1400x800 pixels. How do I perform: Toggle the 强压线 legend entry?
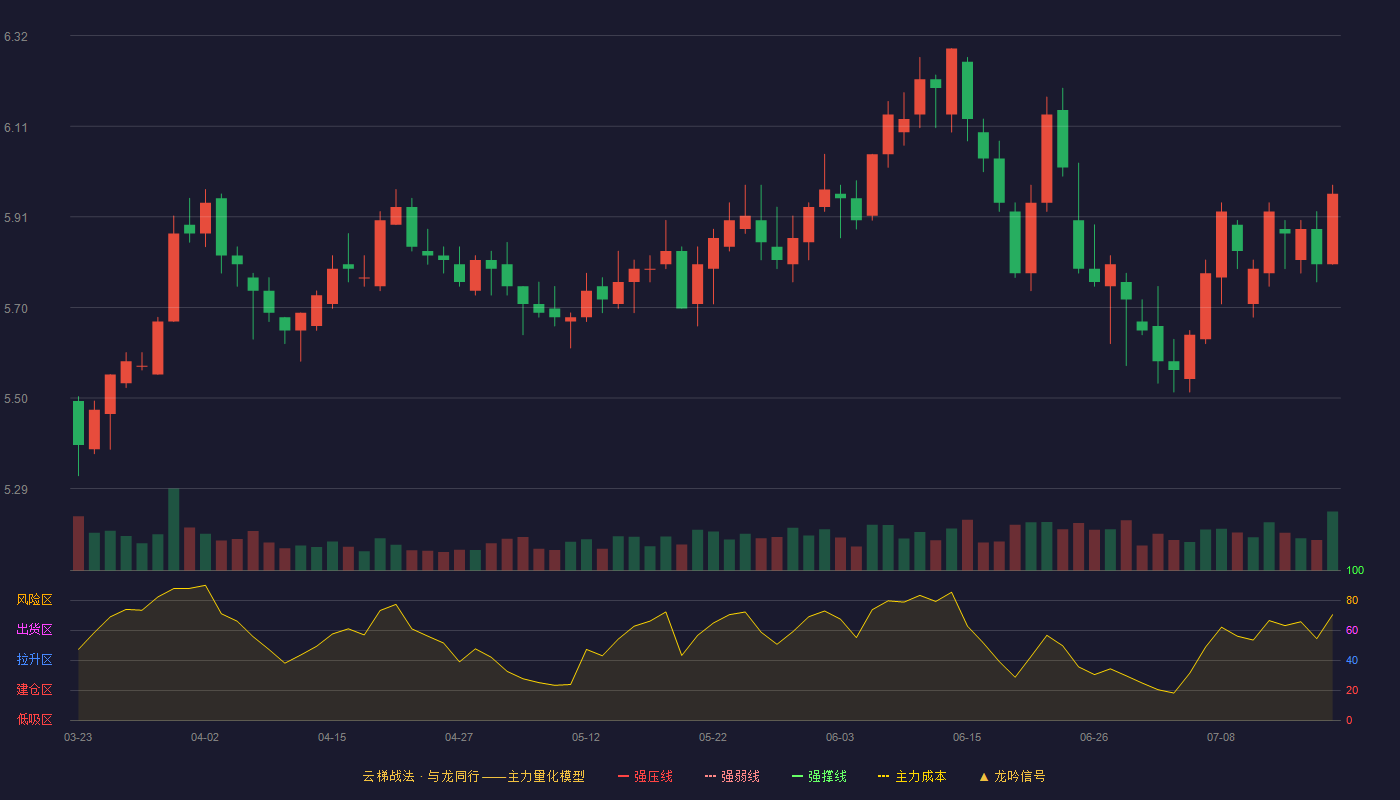(x=645, y=776)
